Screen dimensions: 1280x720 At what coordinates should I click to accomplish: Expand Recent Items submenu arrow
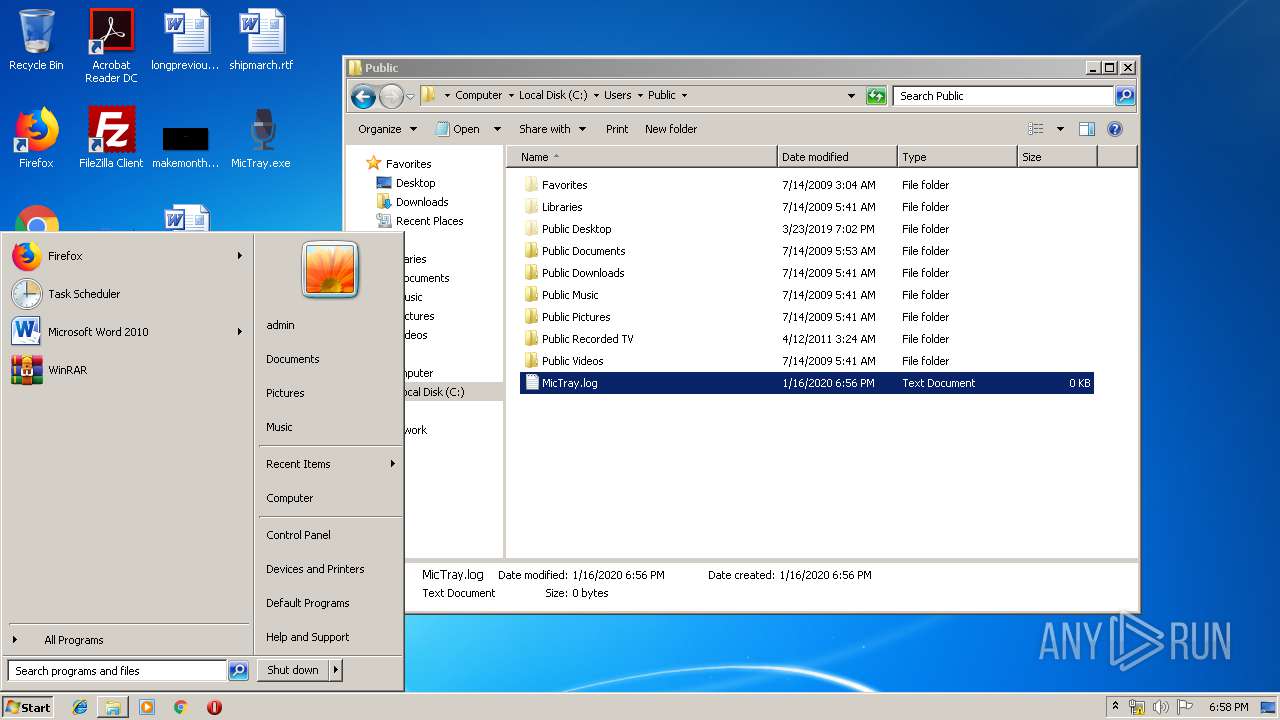click(393, 464)
